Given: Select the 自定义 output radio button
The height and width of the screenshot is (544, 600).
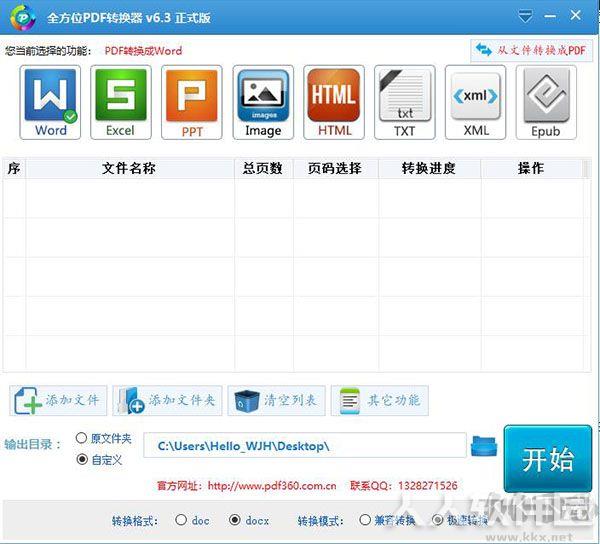Looking at the screenshot, I should [82, 459].
